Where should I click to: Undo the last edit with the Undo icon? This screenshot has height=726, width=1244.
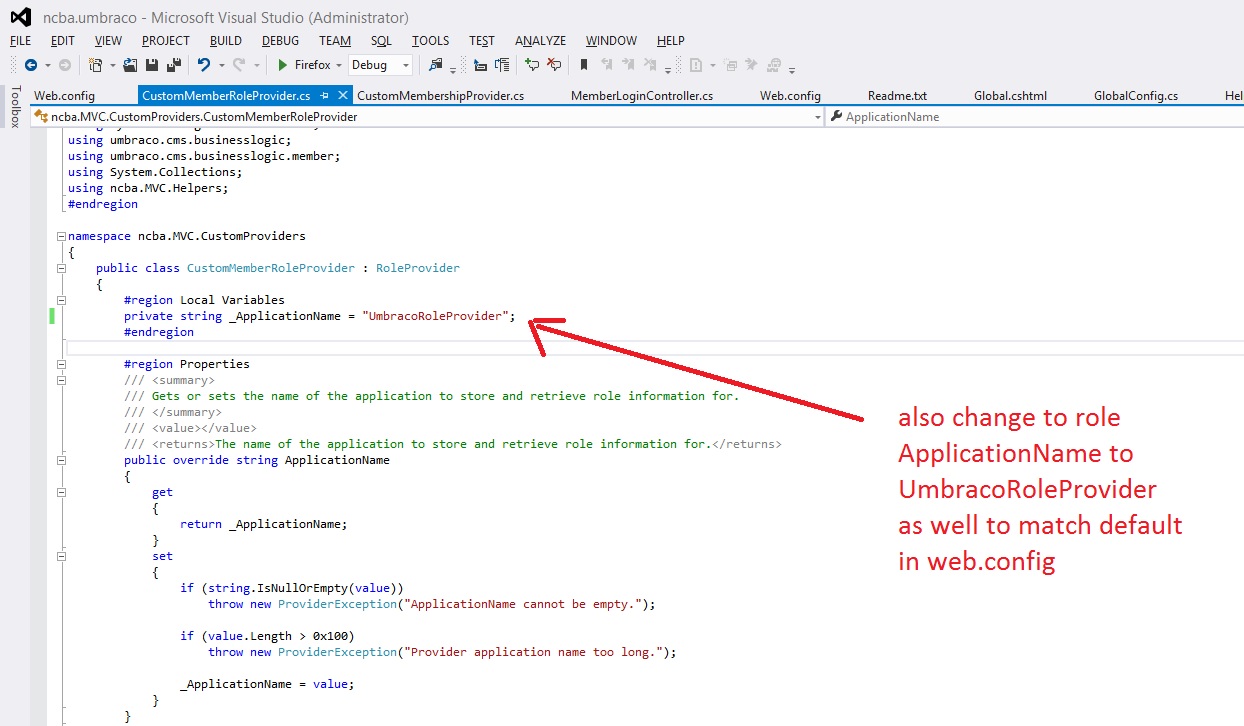click(204, 65)
